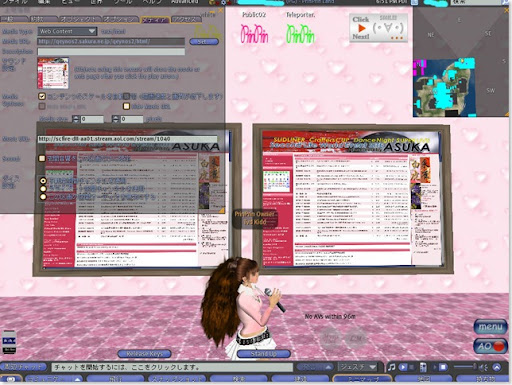Click the music note icon in media controls

coord(391,367)
